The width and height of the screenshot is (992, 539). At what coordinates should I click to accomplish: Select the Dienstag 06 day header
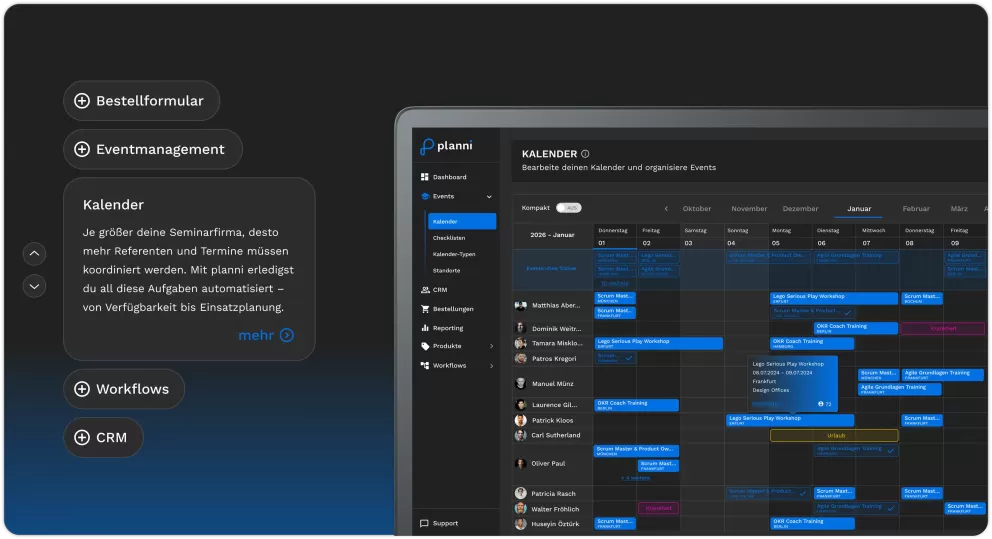click(x=834, y=237)
